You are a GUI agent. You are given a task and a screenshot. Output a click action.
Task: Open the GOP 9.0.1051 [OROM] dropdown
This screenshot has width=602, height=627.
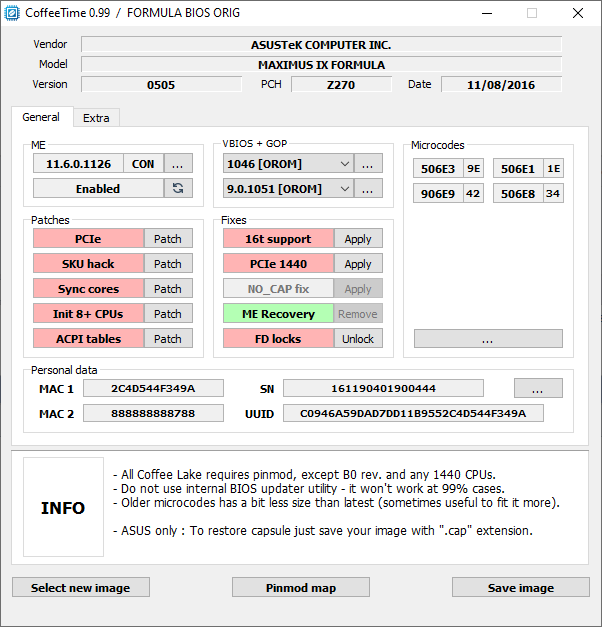point(288,188)
